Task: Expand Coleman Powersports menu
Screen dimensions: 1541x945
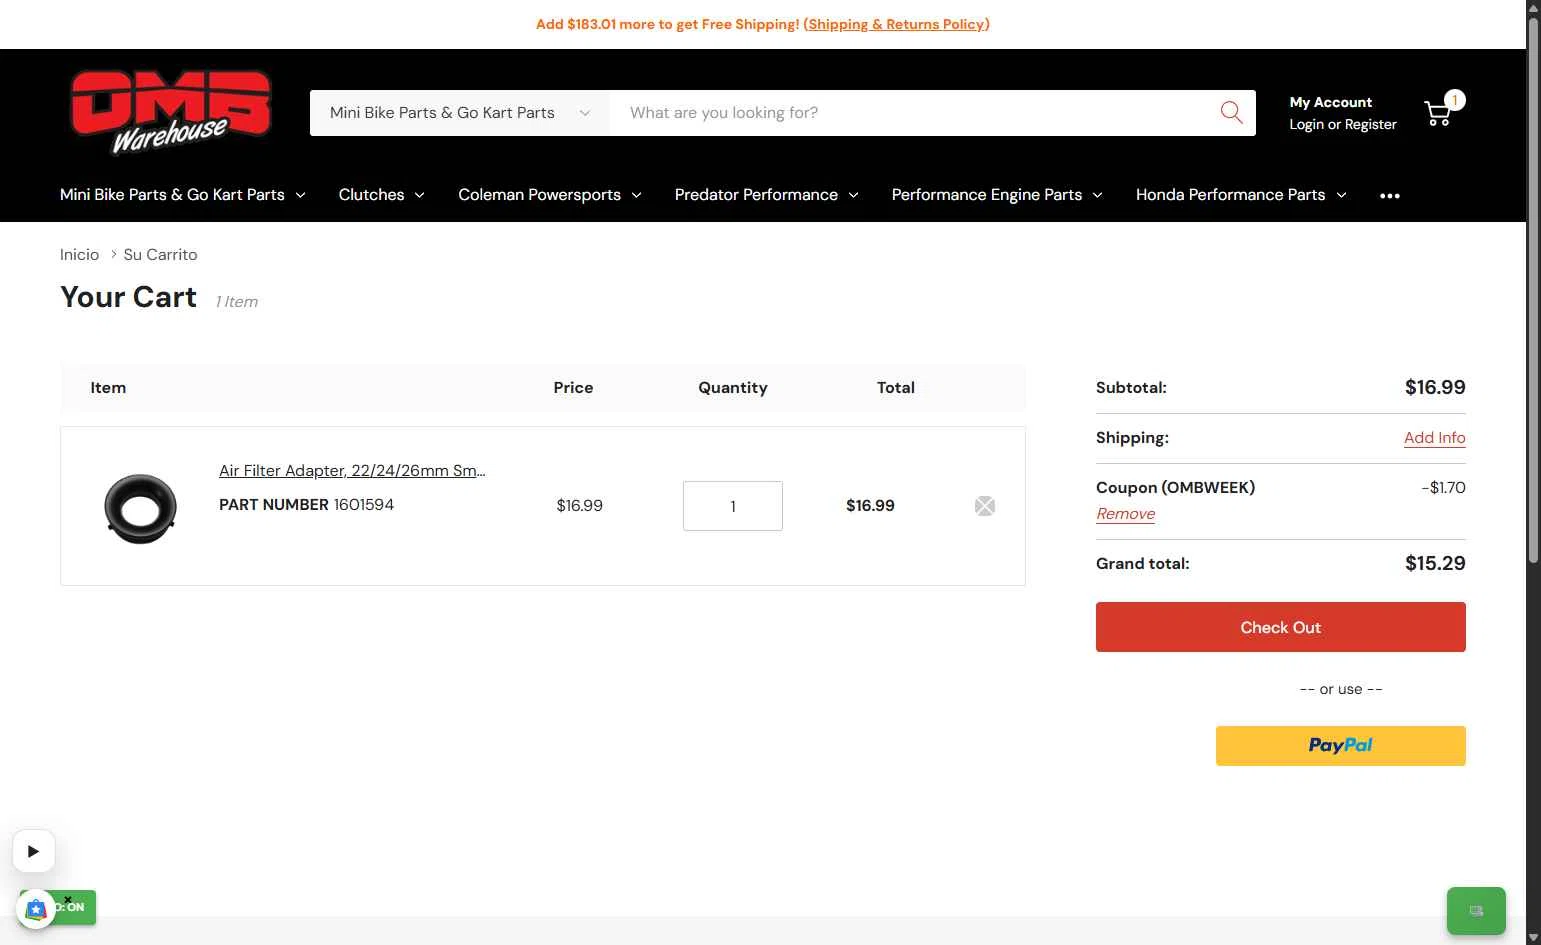Action: tap(550, 195)
